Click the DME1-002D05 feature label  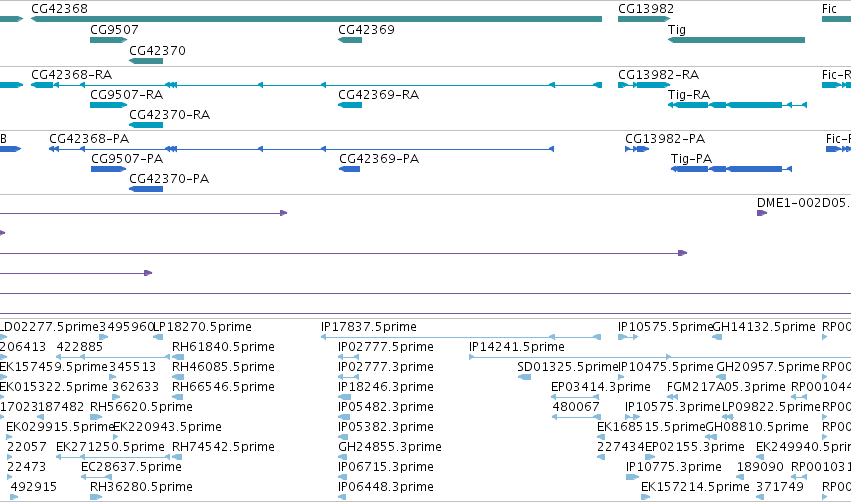804,202
